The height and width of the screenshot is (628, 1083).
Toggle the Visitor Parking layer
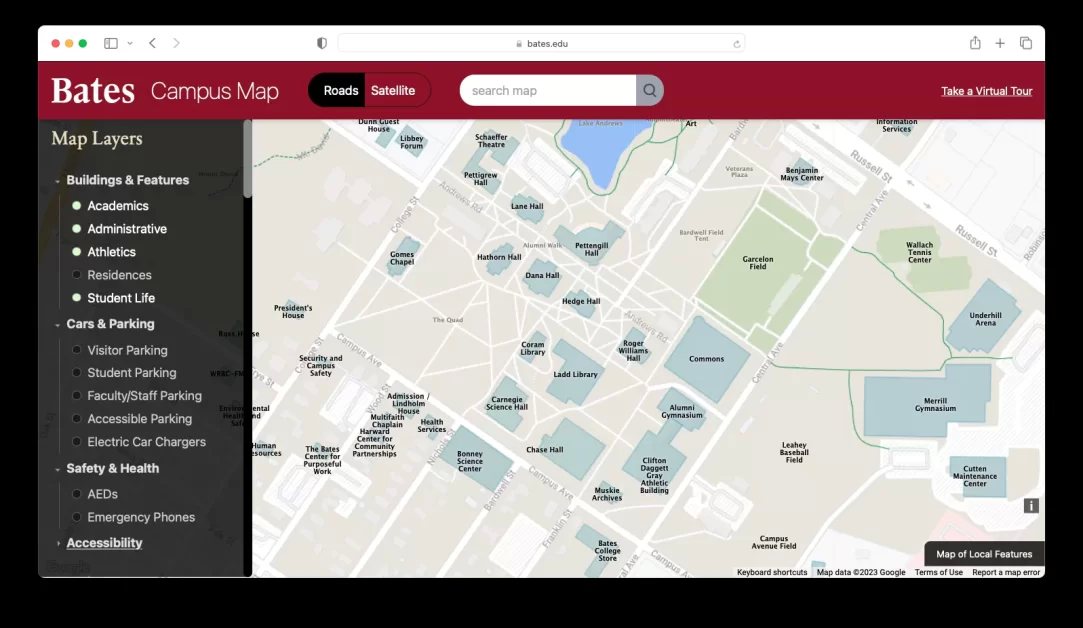[76, 350]
